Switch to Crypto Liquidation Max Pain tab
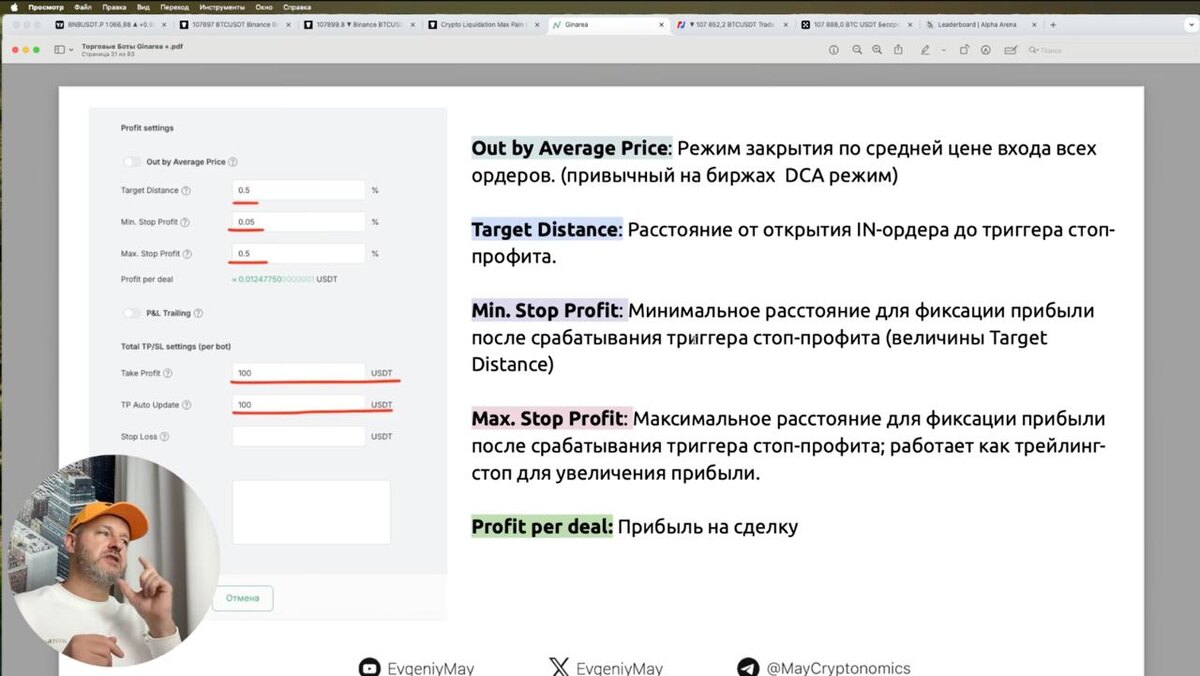Screen dimensions: 1200x676 tap(484, 24)
